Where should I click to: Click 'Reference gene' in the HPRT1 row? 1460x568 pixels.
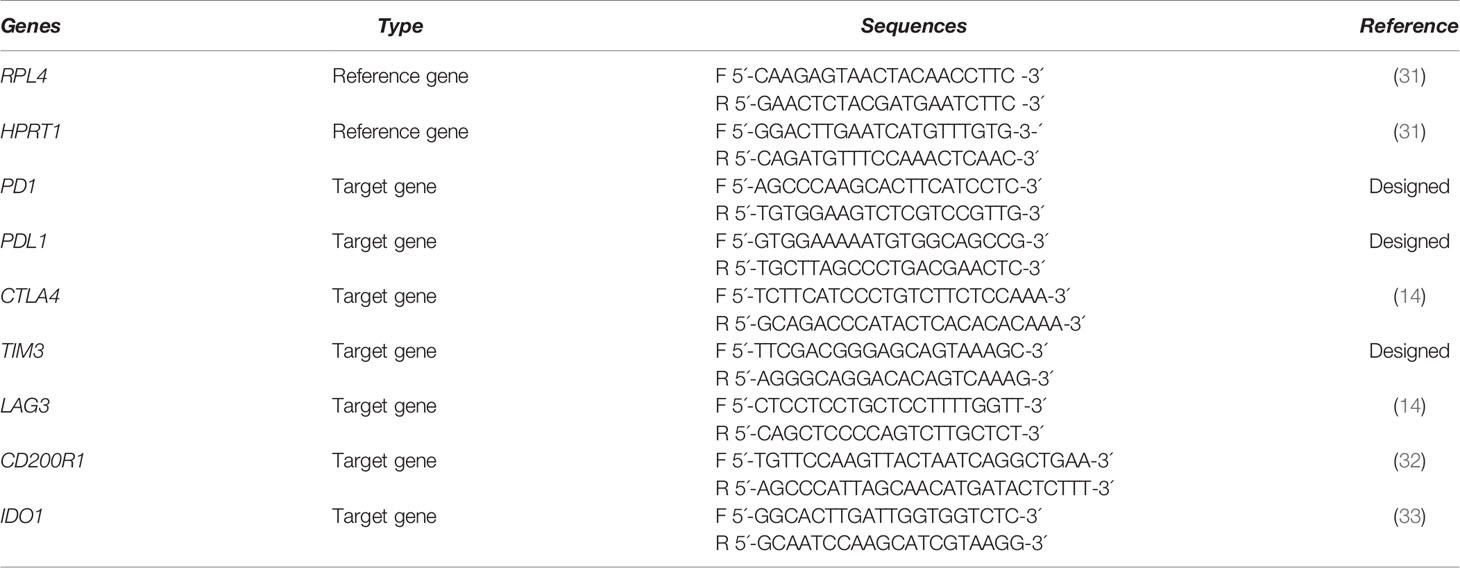point(400,132)
